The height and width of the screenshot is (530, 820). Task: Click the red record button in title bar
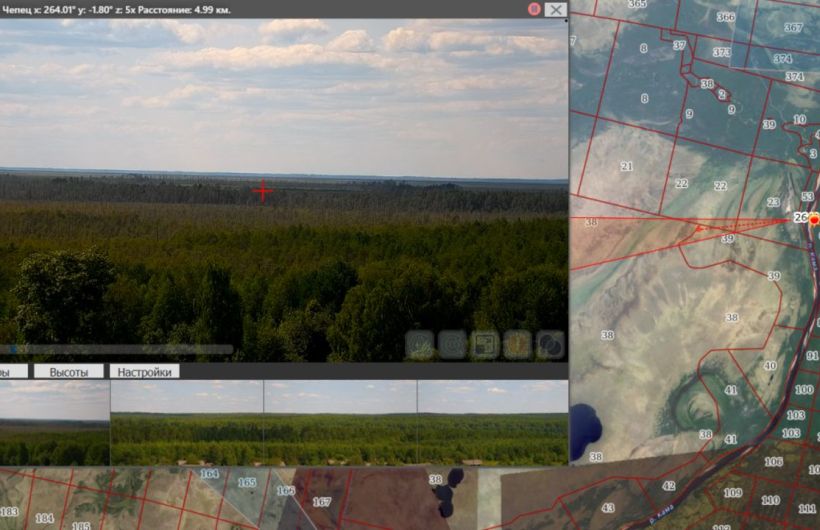coord(534,9)
